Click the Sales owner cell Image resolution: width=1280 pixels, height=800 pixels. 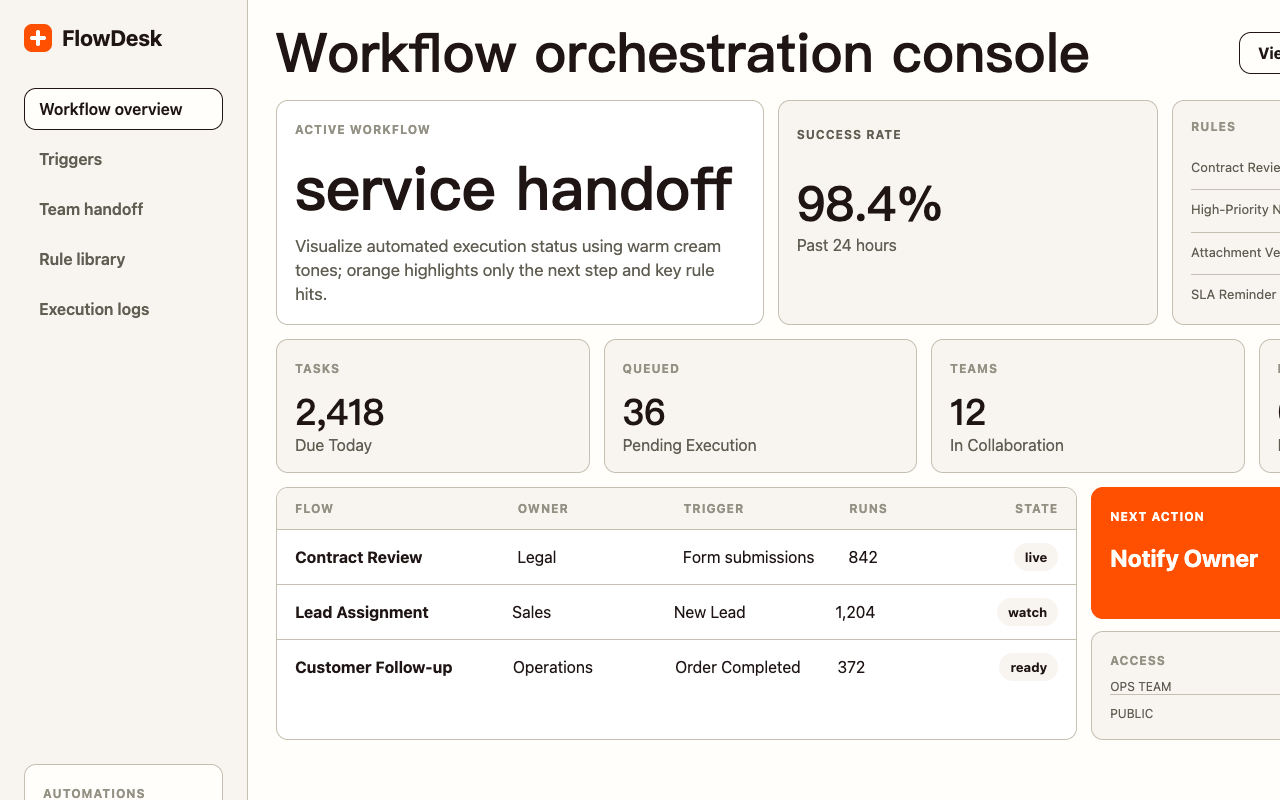(531, 612)
